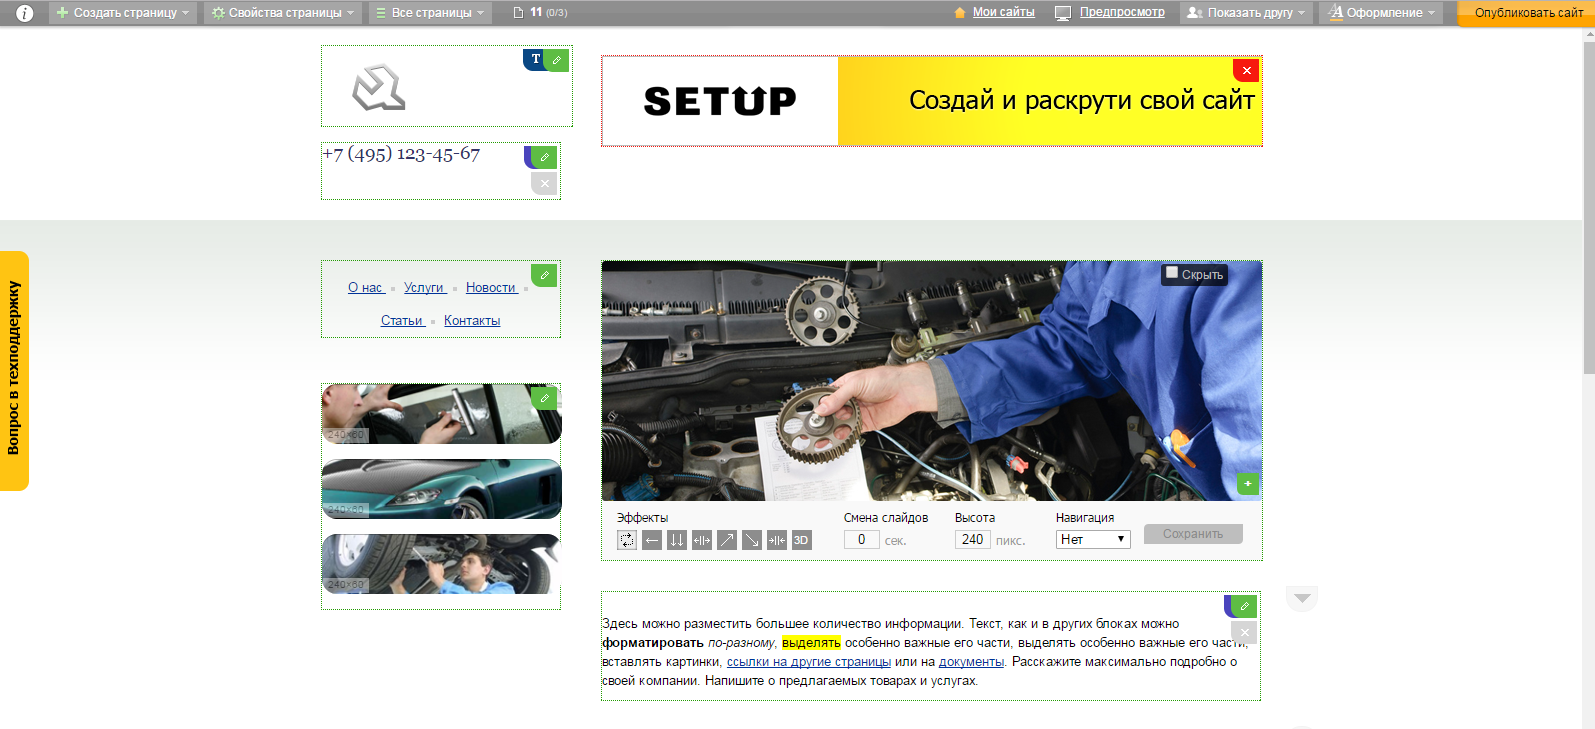The image size is (1595, 729).
Task: Edit the phone number block via pencil icon
Action: coord(543,157)
